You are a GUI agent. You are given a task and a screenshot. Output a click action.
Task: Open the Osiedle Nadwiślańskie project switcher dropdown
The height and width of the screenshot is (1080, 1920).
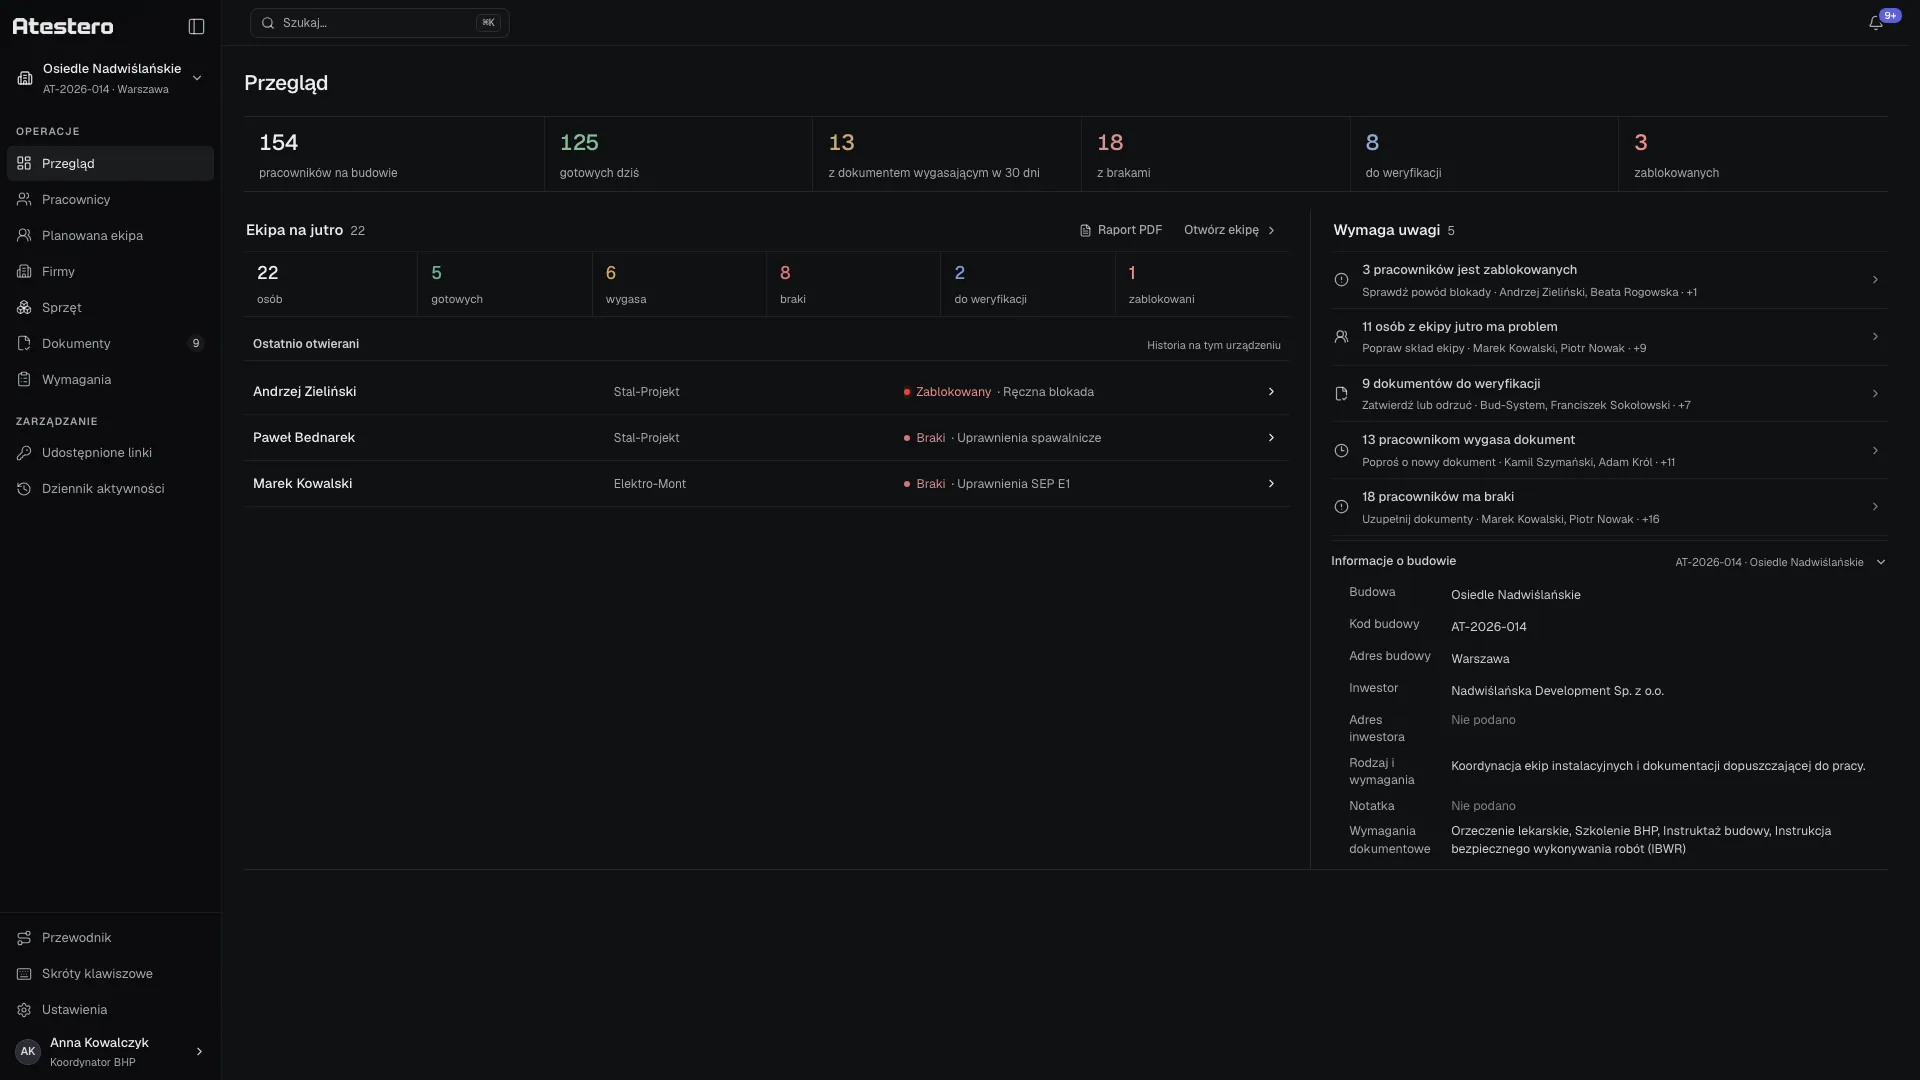coord(110,78)
